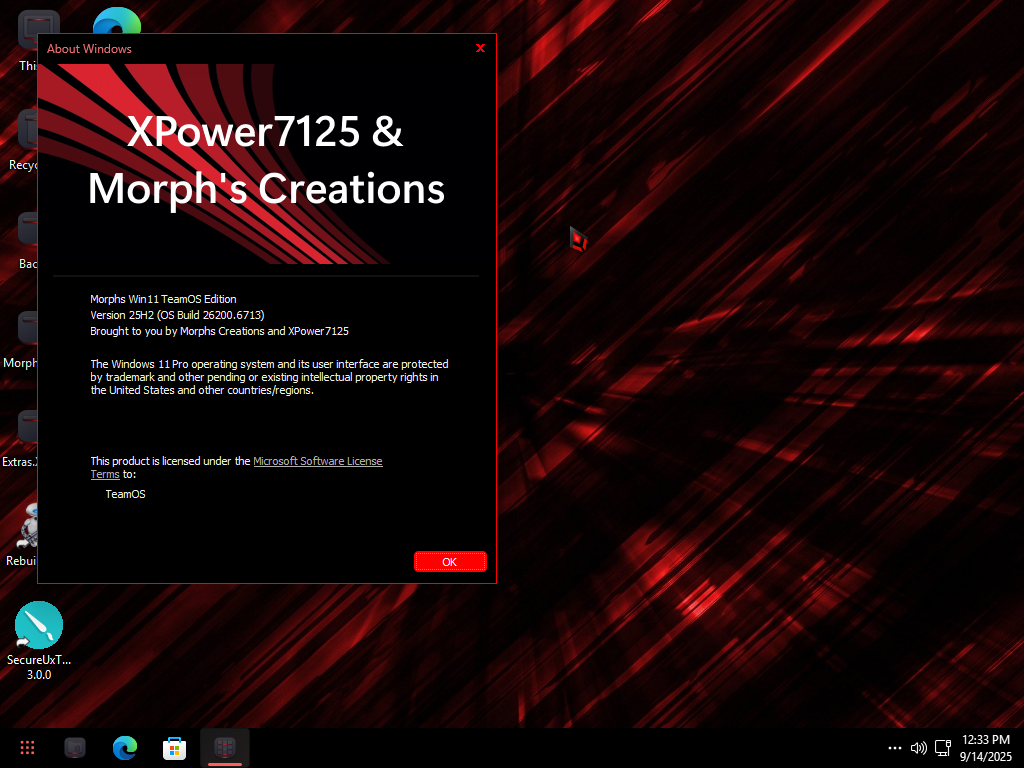The image size is (1024, 768).
Task: Select the SecureUxTheme 3.0.0 desktop shortcut
Action: [x=38, y=627]
